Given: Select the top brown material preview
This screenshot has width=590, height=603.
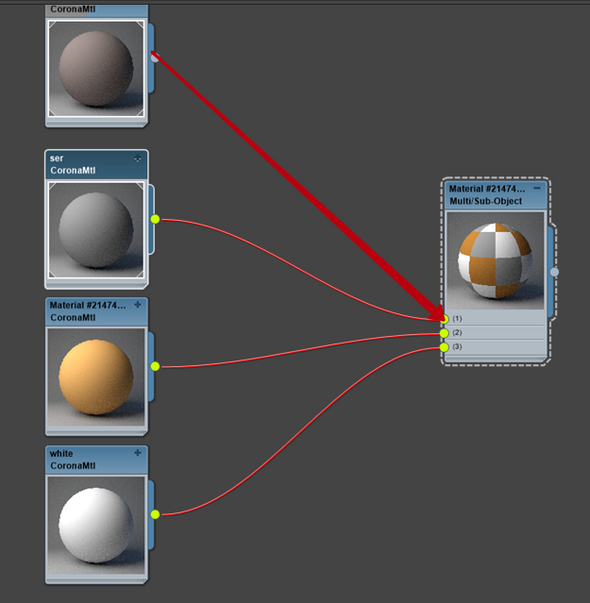Looking at the screenshot, I should click(96, 68).
